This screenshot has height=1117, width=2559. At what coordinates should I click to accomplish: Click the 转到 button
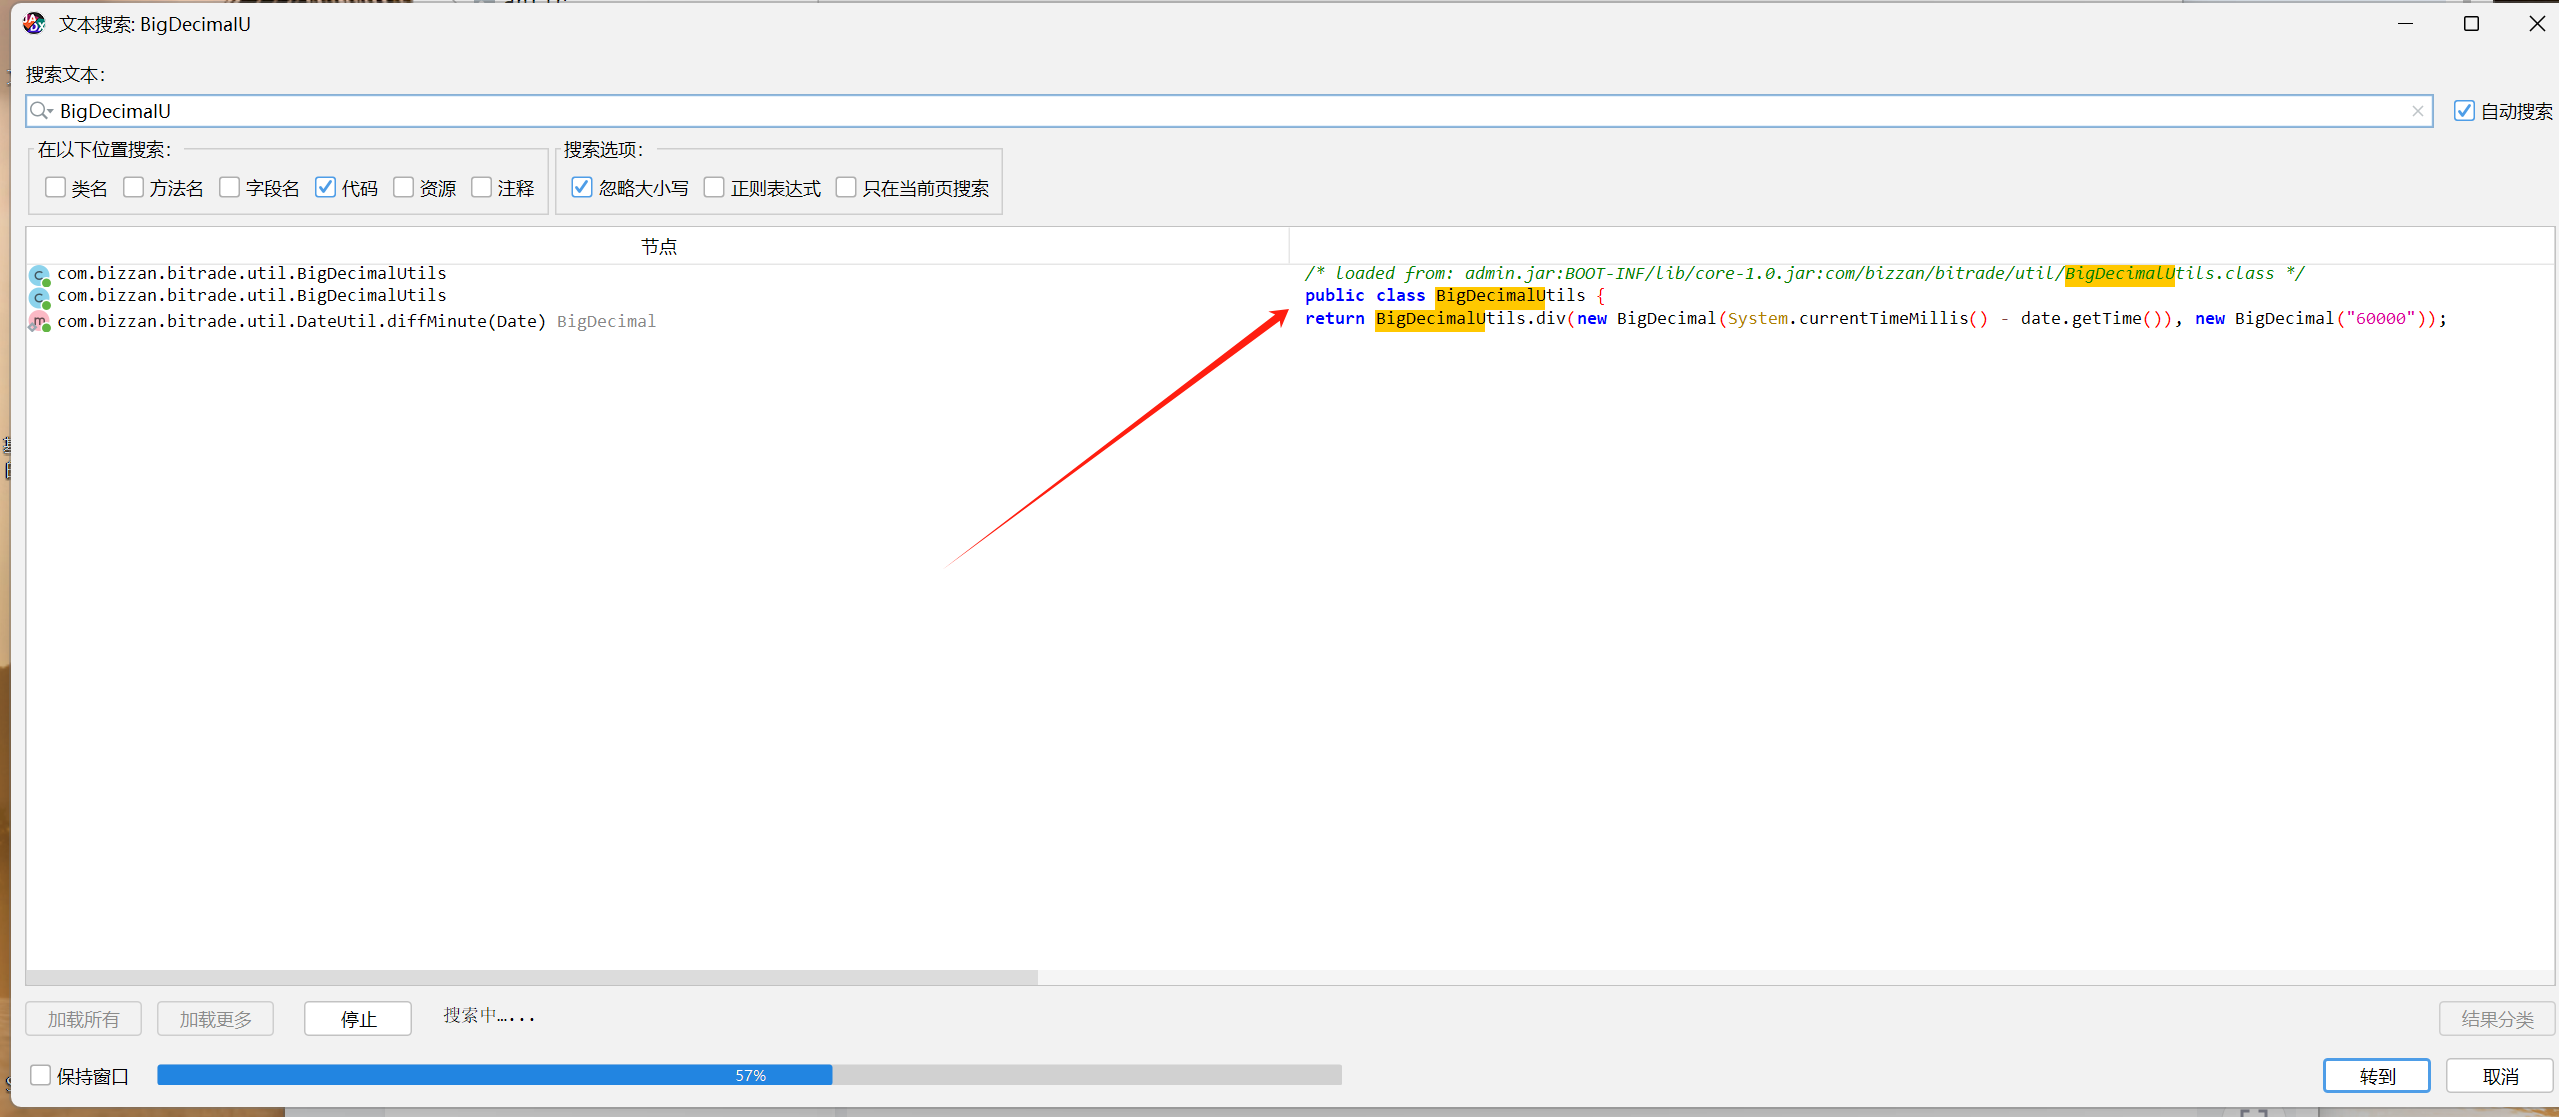[2376, 1076]
